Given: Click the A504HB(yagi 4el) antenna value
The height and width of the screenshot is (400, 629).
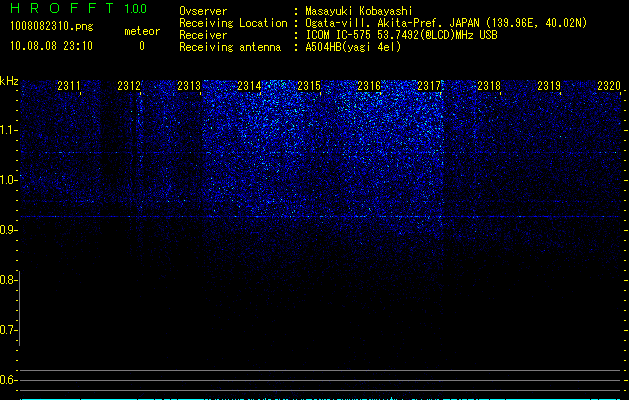Looking at the screenshot, I should click(353, 47).
